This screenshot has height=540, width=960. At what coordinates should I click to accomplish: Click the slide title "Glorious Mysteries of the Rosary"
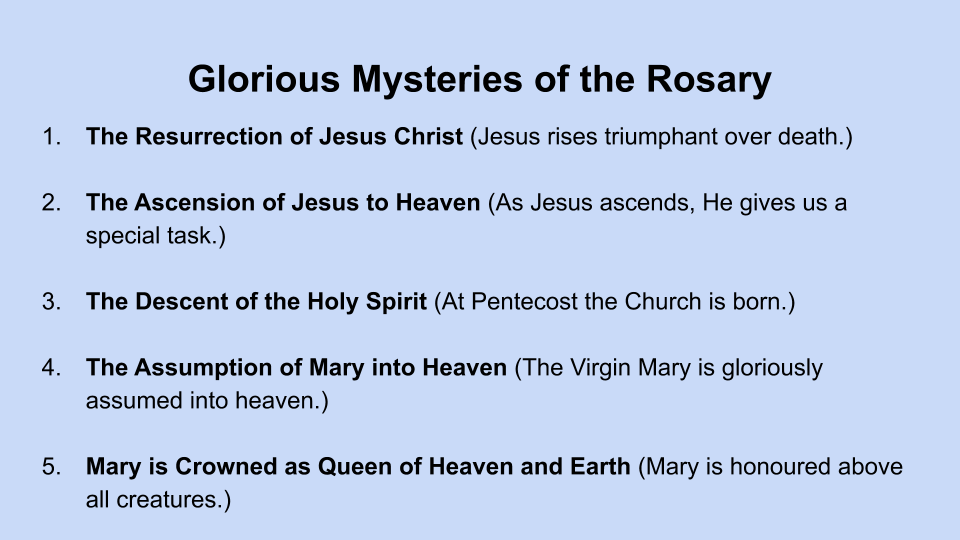click(480, 80)
